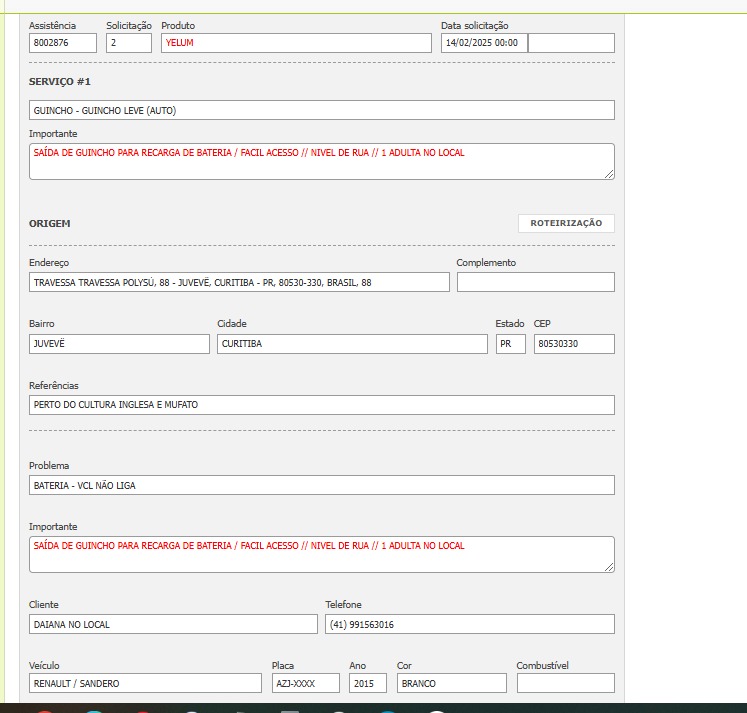Select the Solicitação number field
The height and width of the screenshot is (713, 747).
129,43
